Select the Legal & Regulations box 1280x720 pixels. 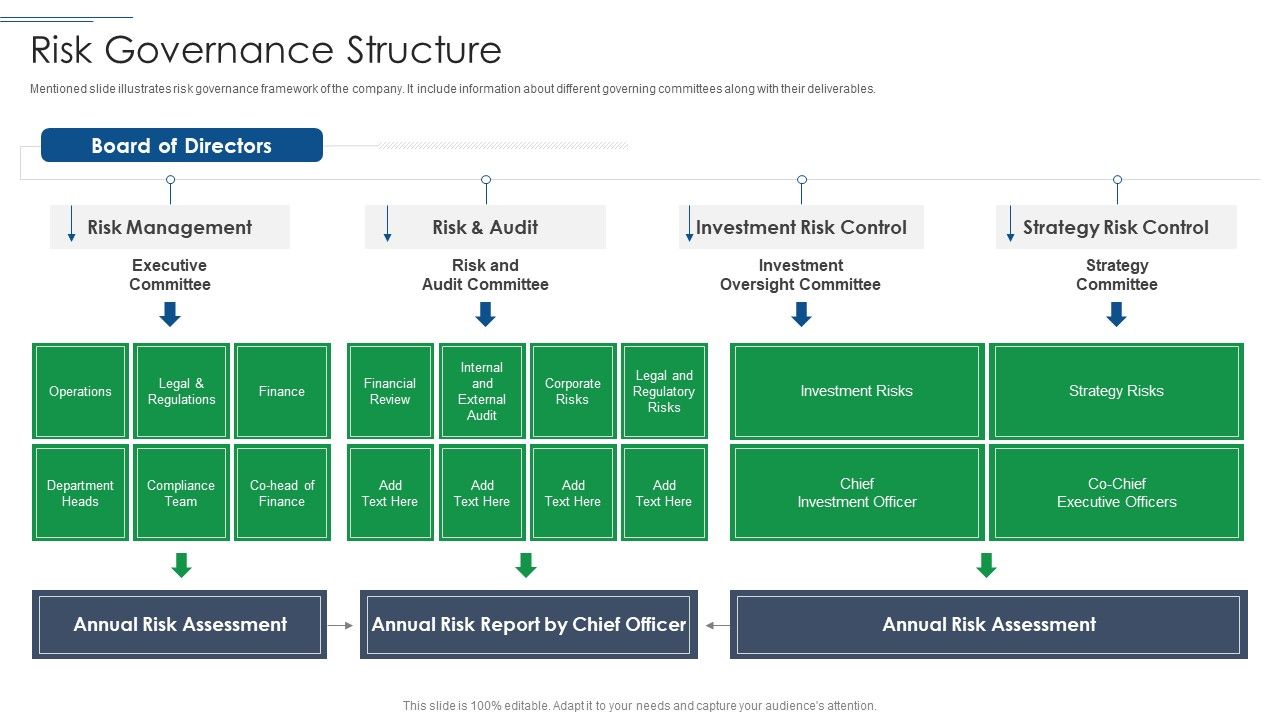[181, 391]
